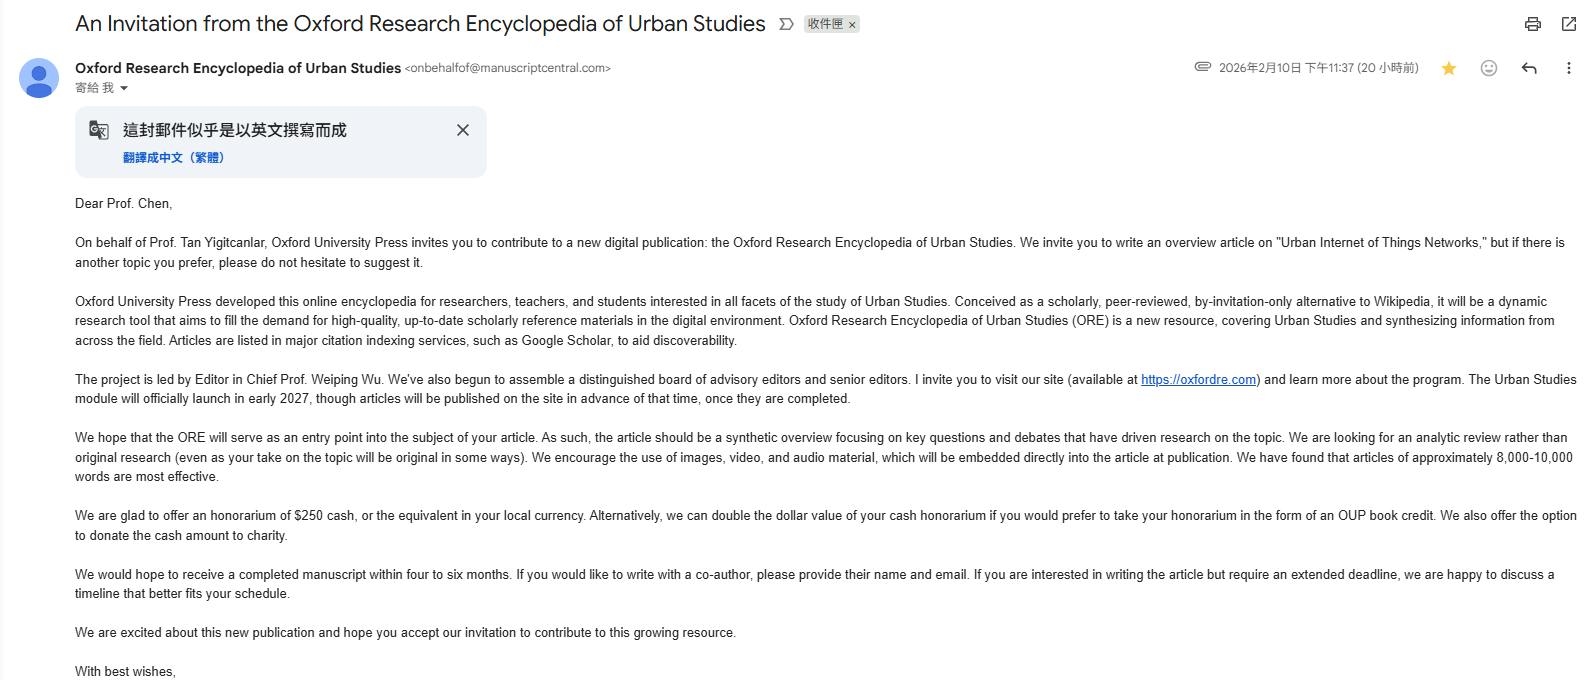Print this email with the printer icon

tap(1532, 24)
